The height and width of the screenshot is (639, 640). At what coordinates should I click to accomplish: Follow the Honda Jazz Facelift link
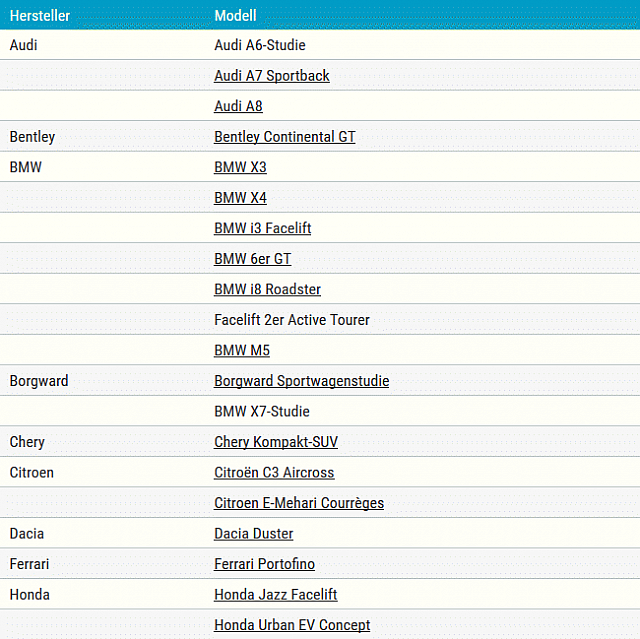coord(275,595)
